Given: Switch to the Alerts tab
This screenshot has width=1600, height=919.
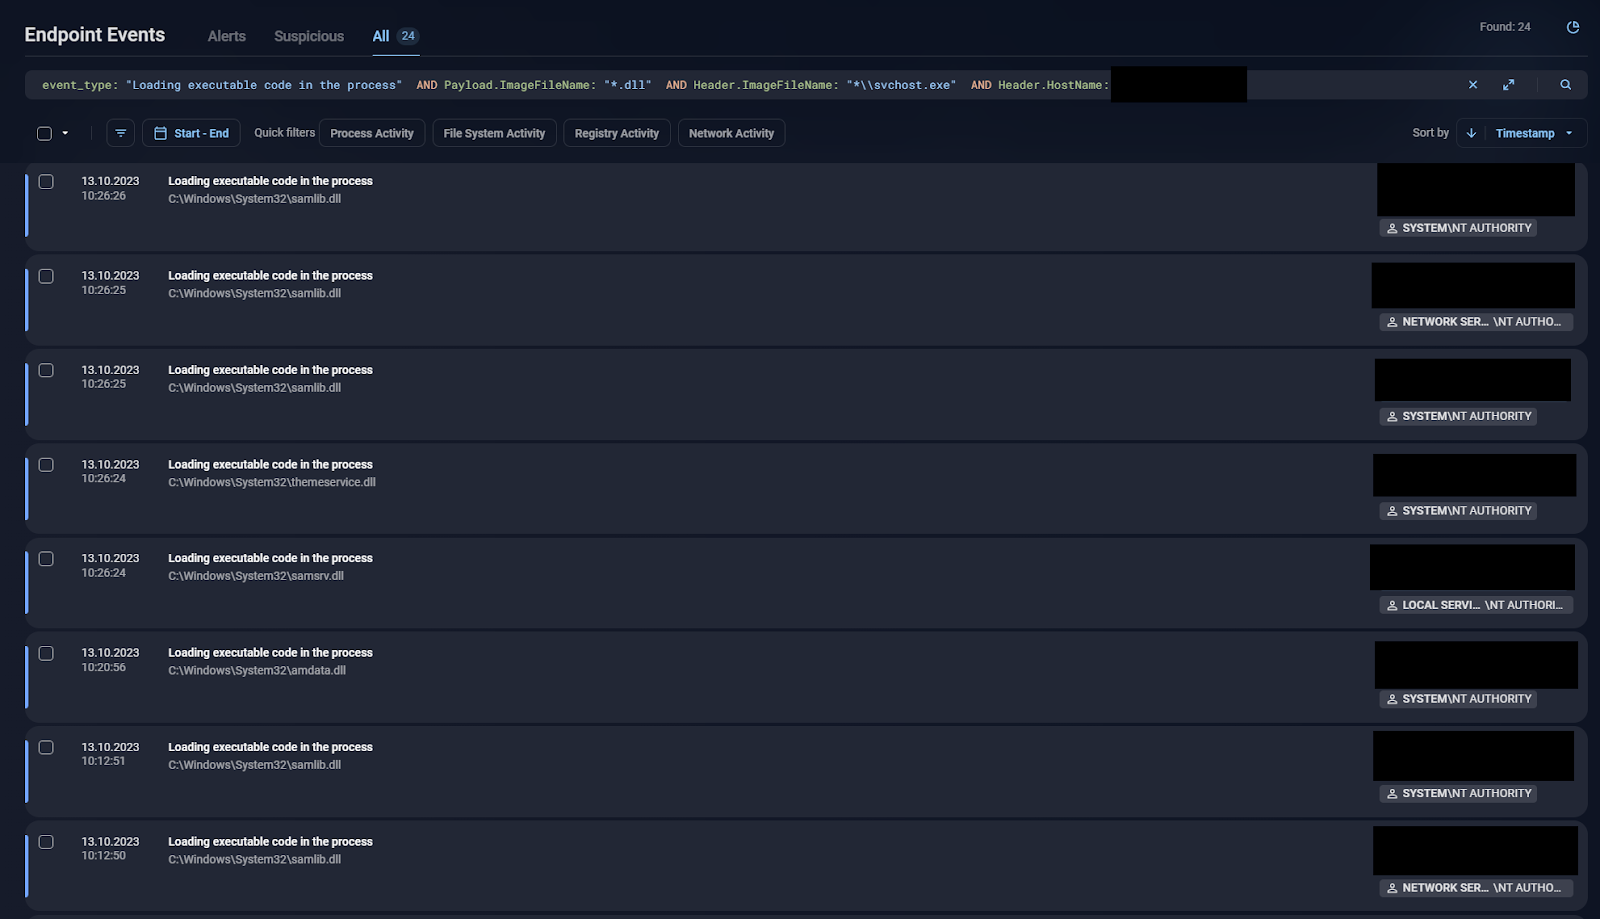Looking at the screenshot, I should (226, 36).
